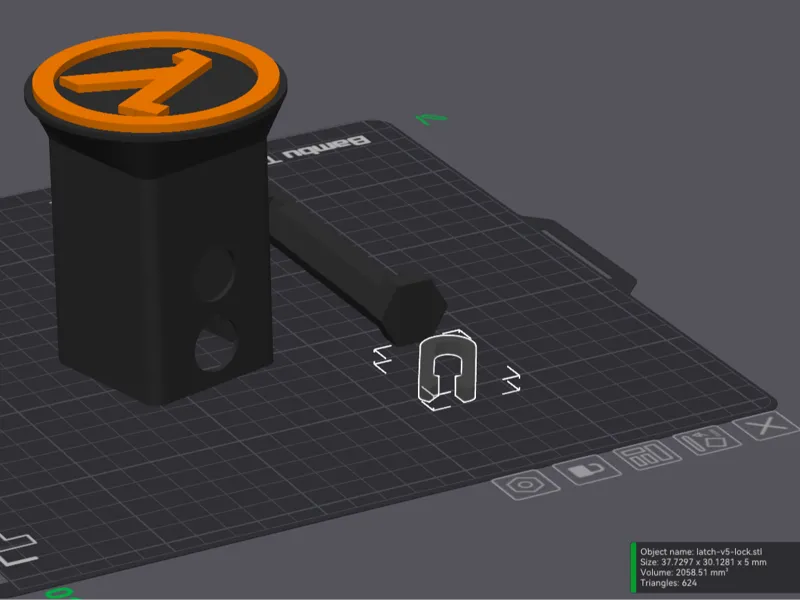Click the 'Volume: 2058.51 mm³' text
The image size is (800, 600).
point(684,572)
